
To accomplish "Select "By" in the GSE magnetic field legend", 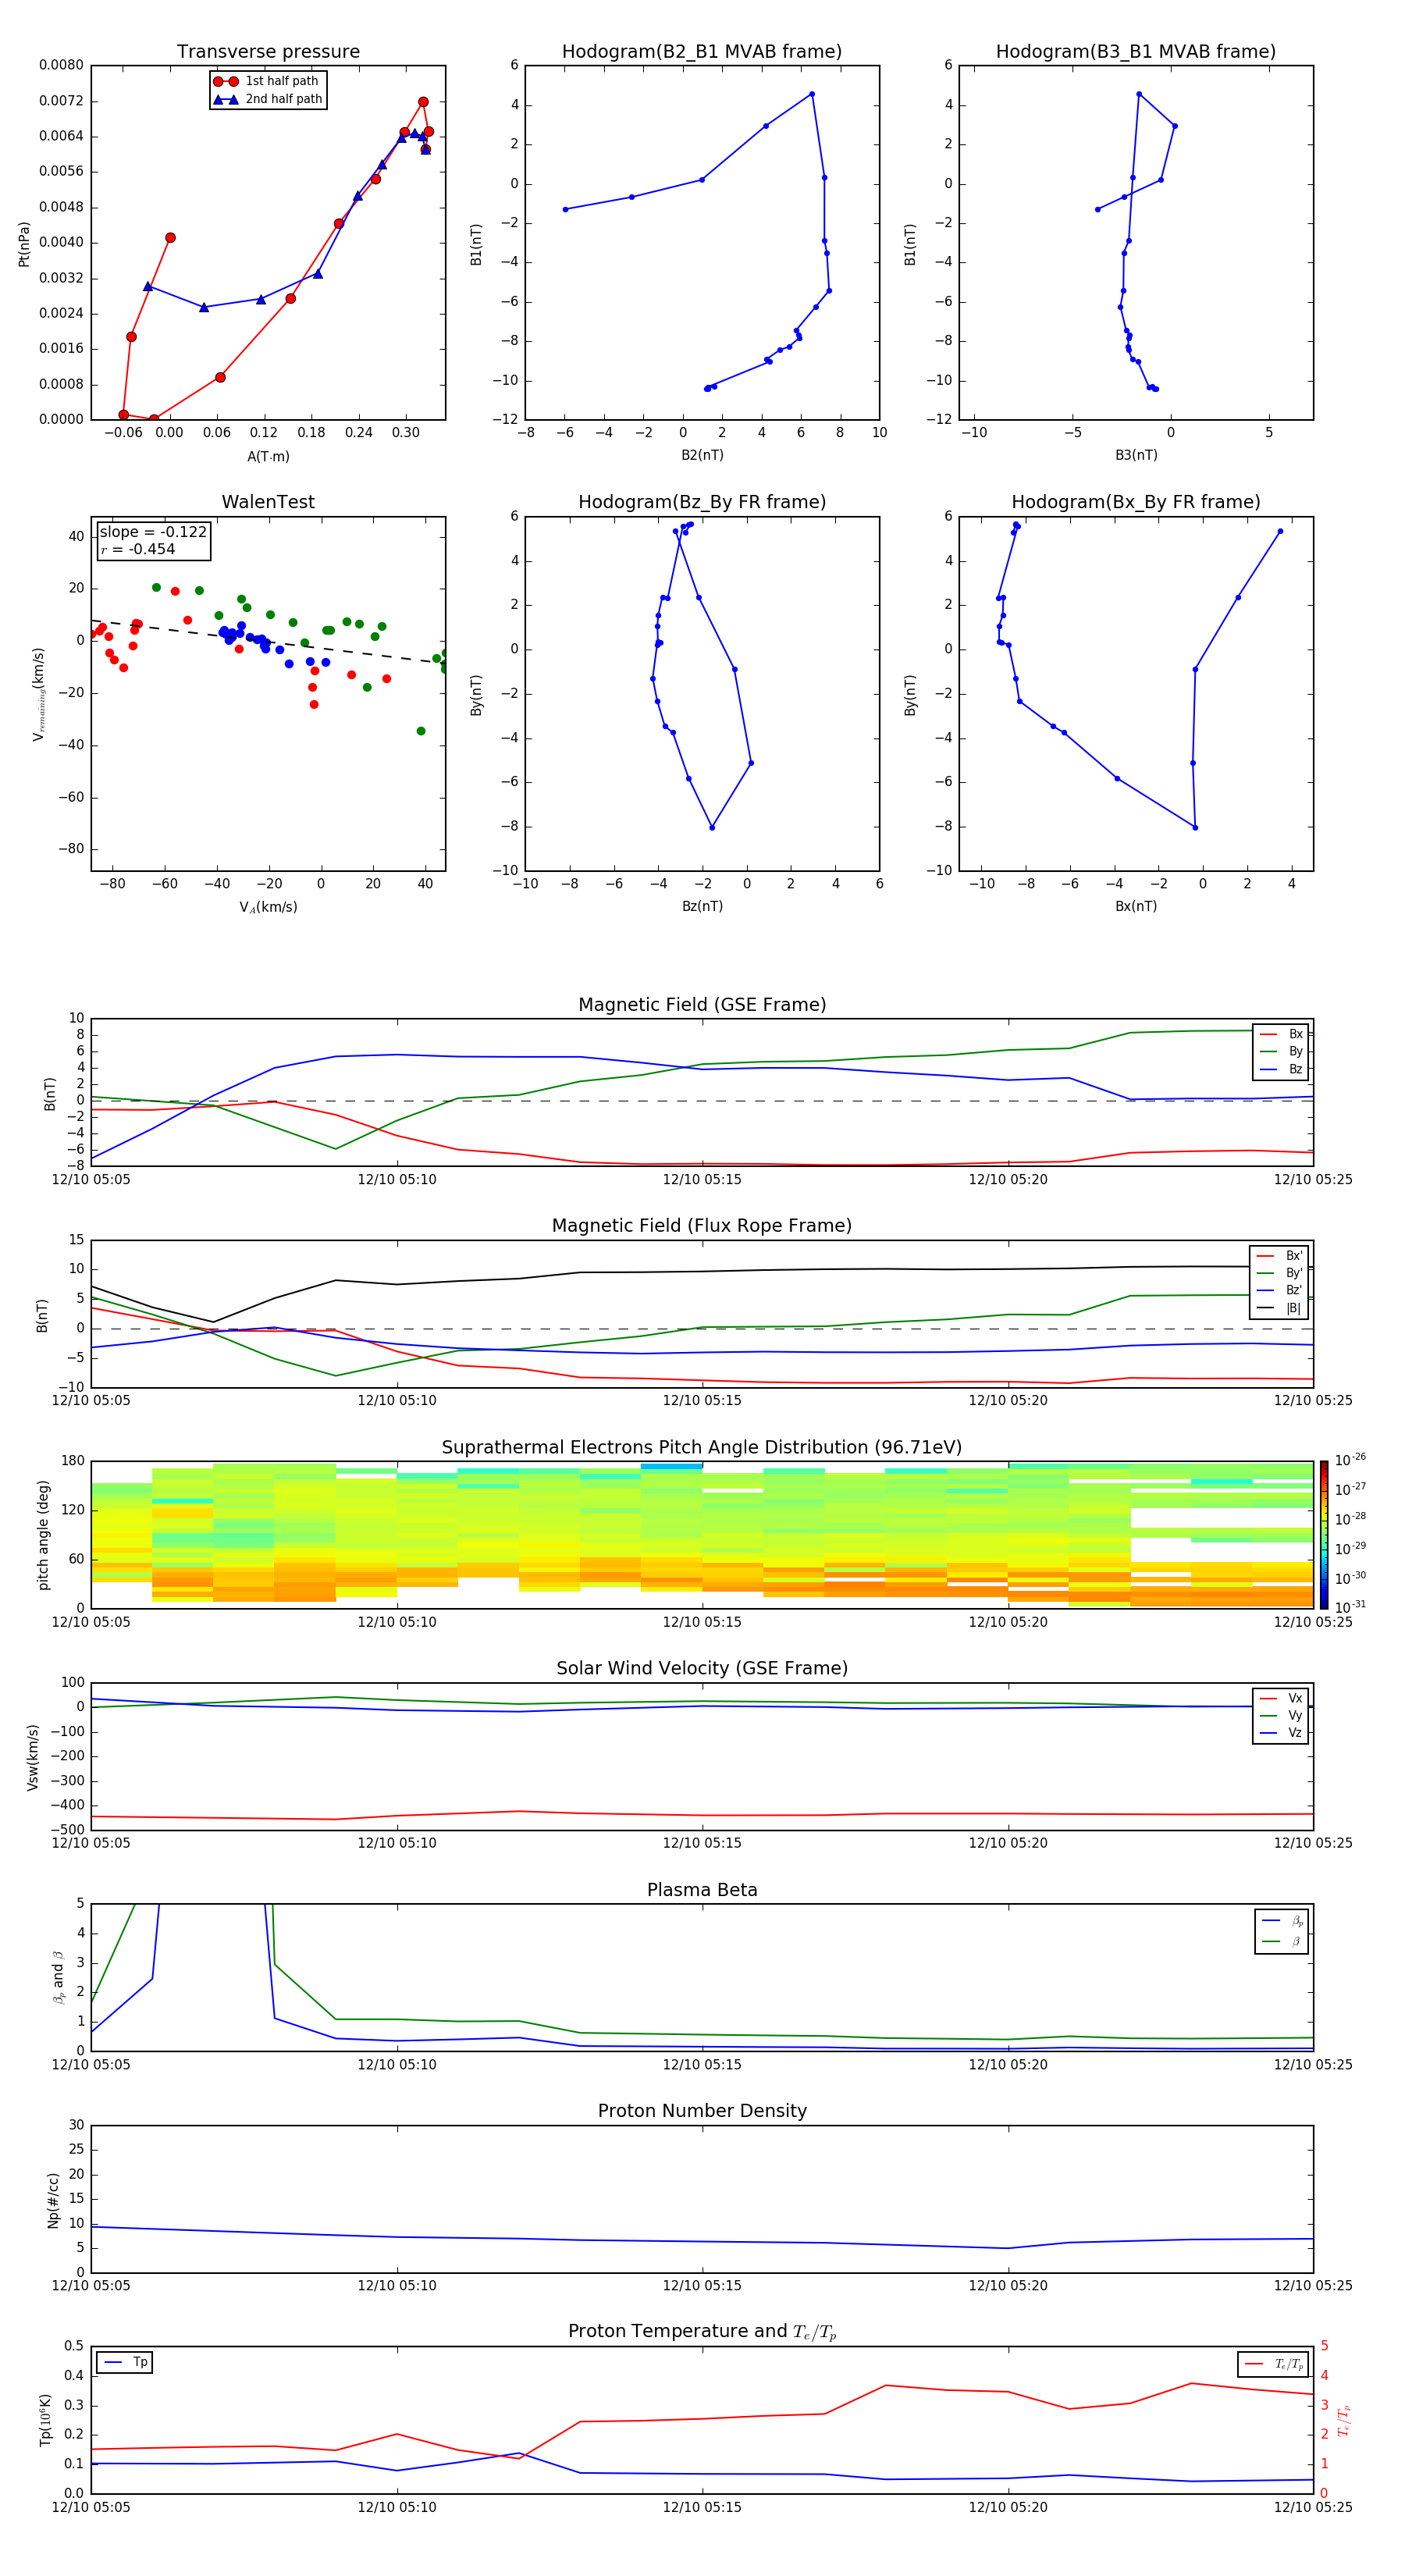I will 1282,1051.
